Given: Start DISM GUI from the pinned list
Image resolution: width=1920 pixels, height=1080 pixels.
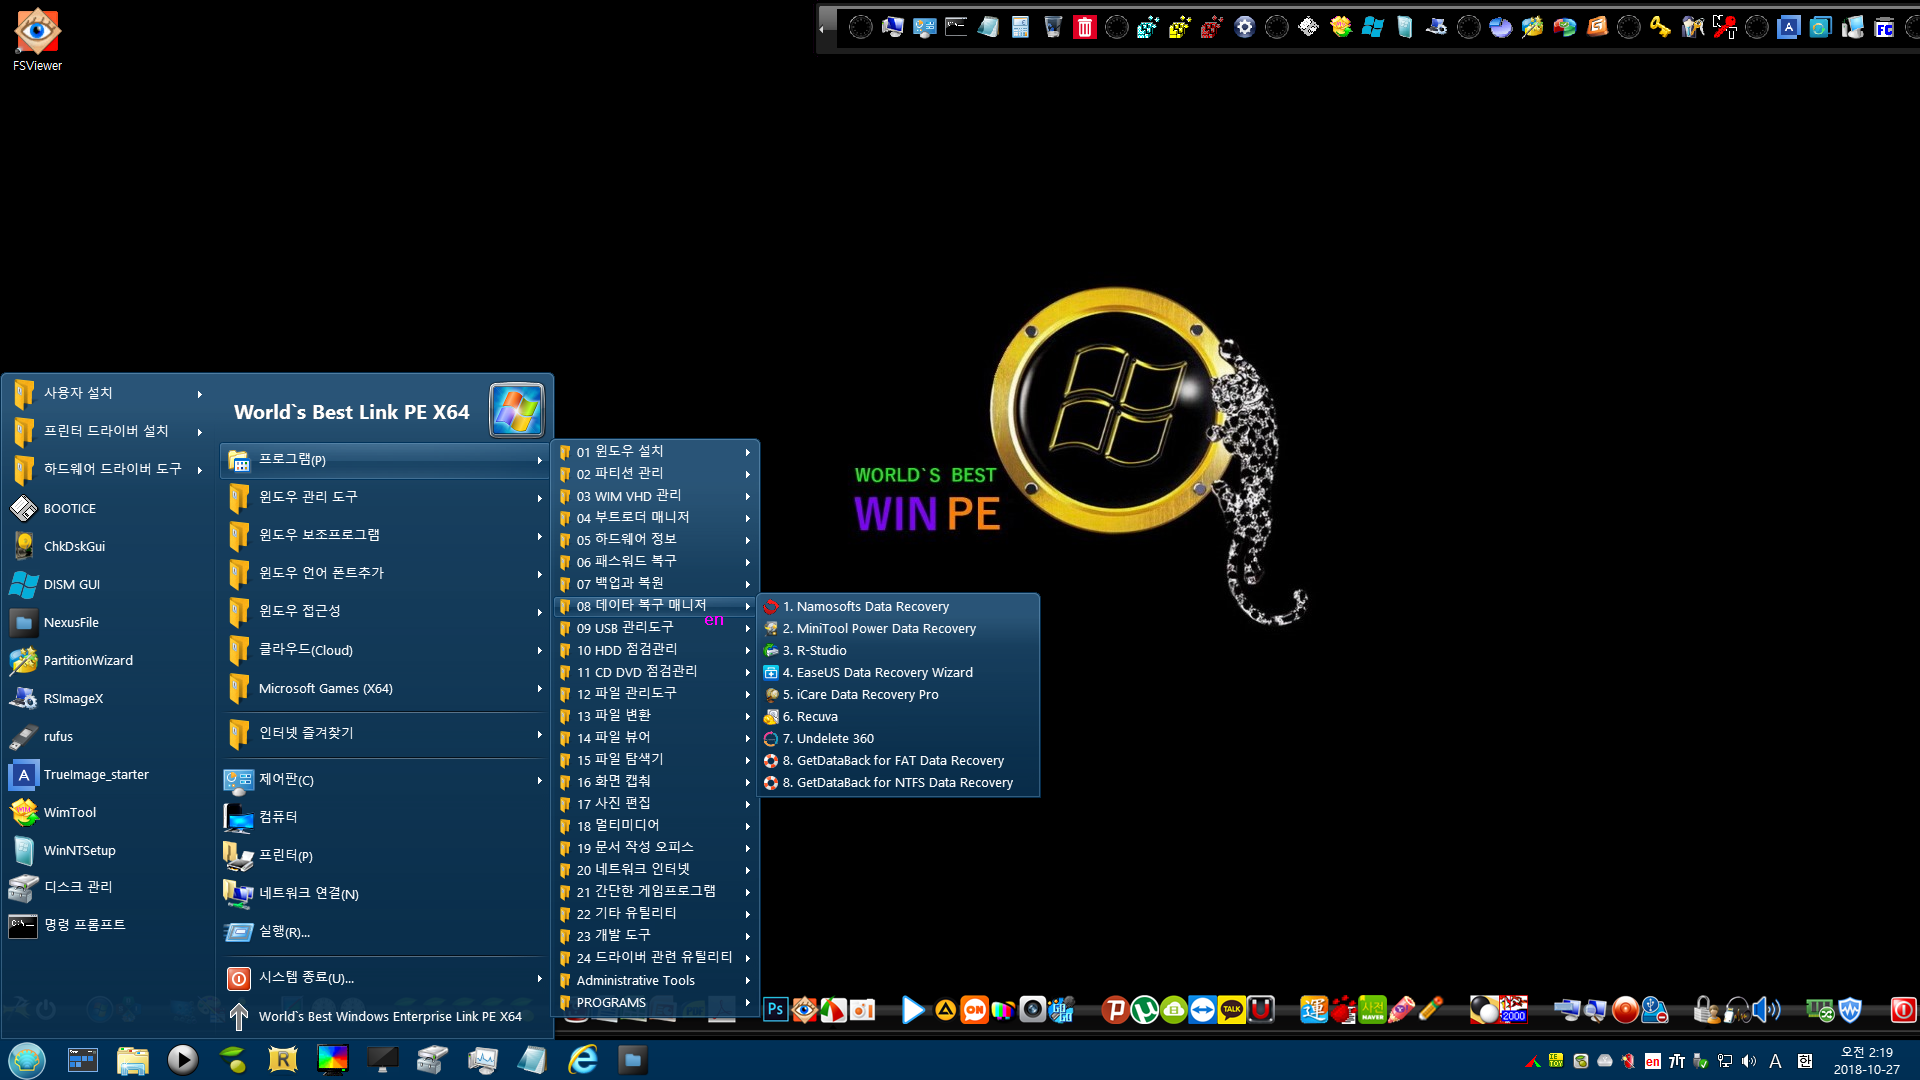Looking at the screenshot, I should [x=108, y=584].
